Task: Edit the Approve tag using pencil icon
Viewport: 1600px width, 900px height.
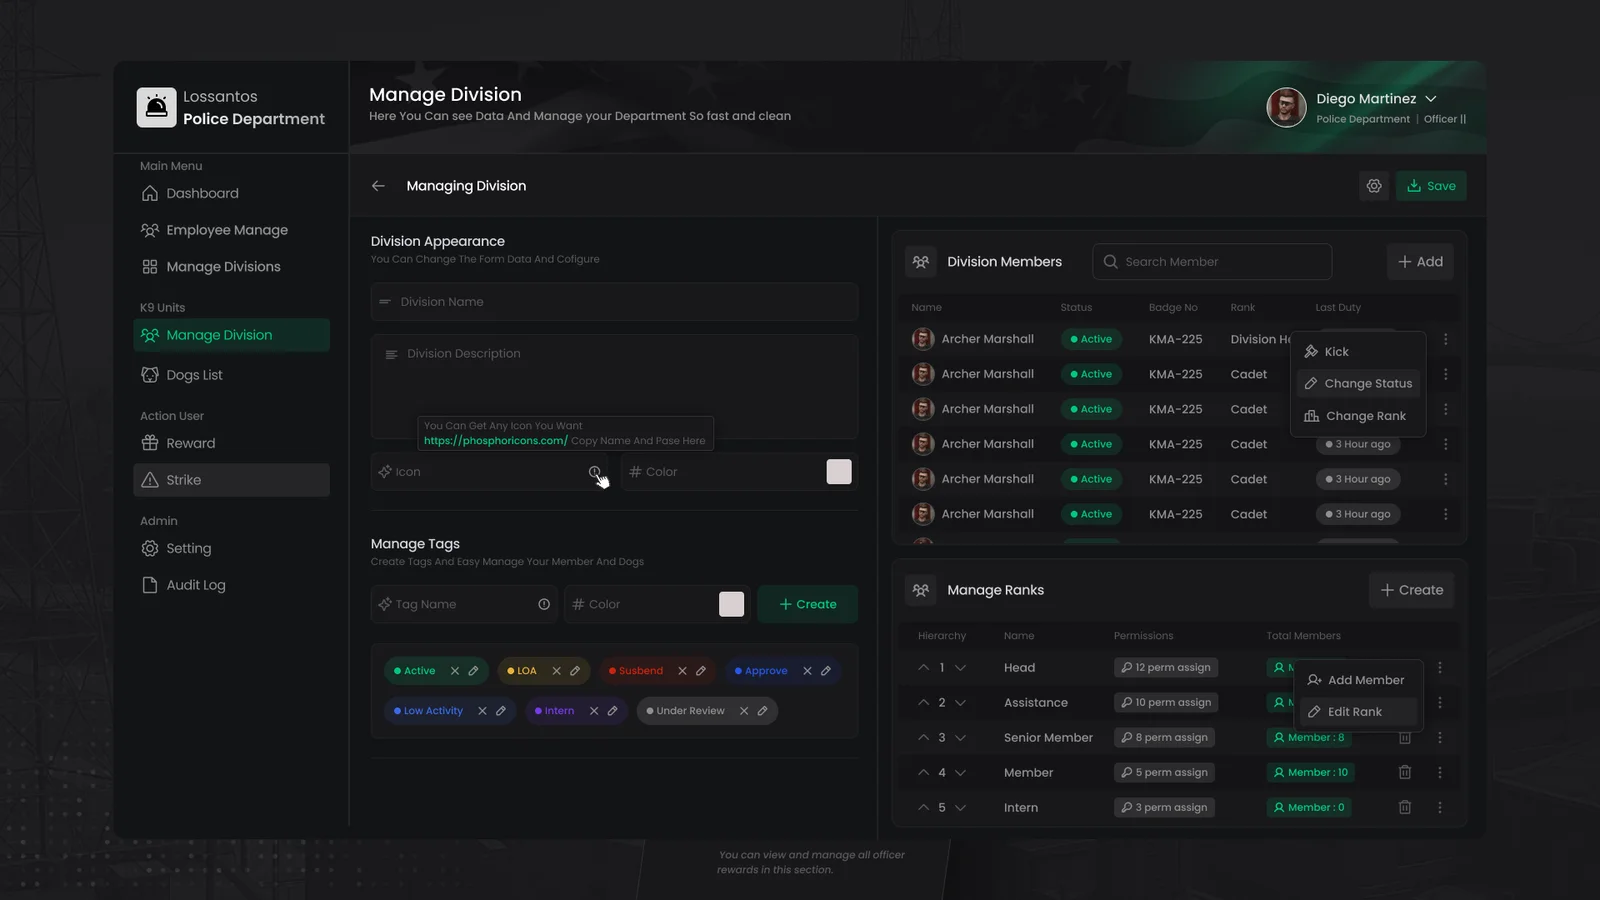Action: (x=826, y=671)
